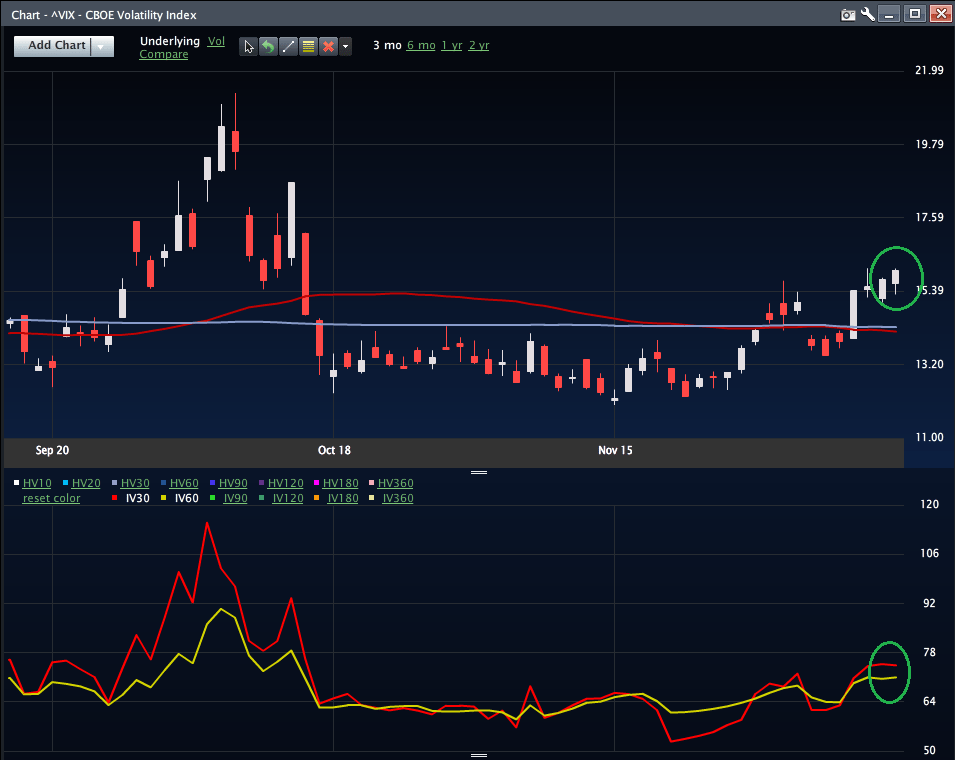The width and height of the screenshot is (955, 760).
Task: Maximize the chart window
Action: 914,14
